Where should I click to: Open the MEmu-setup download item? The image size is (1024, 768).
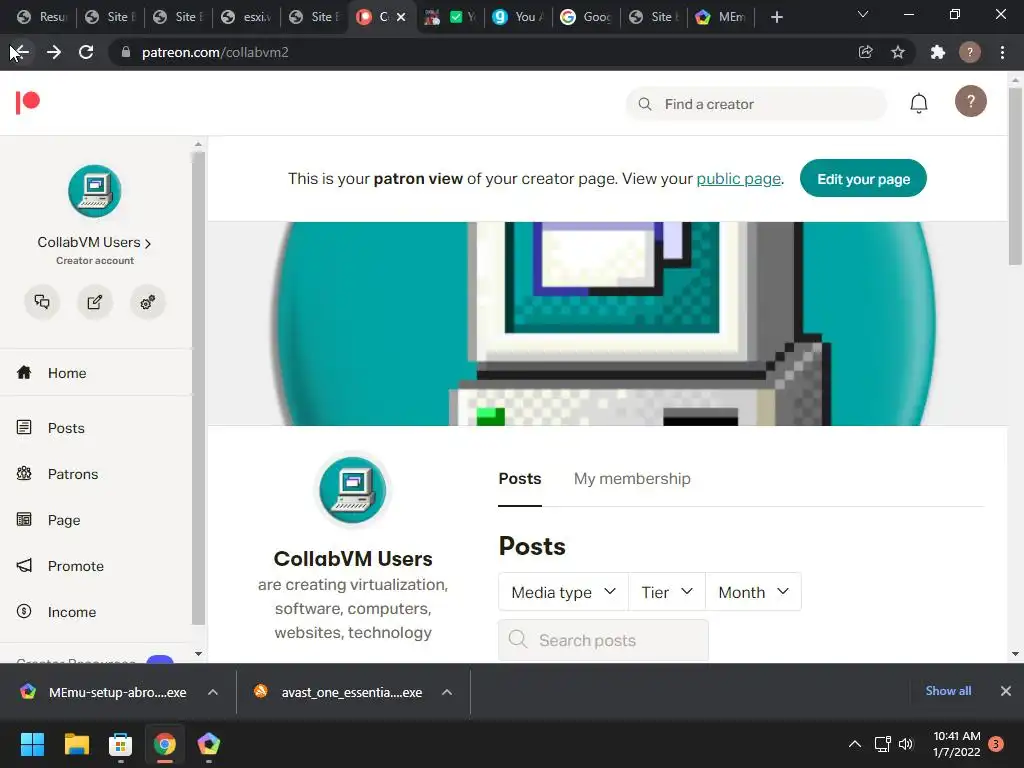[x=105, y=692]
